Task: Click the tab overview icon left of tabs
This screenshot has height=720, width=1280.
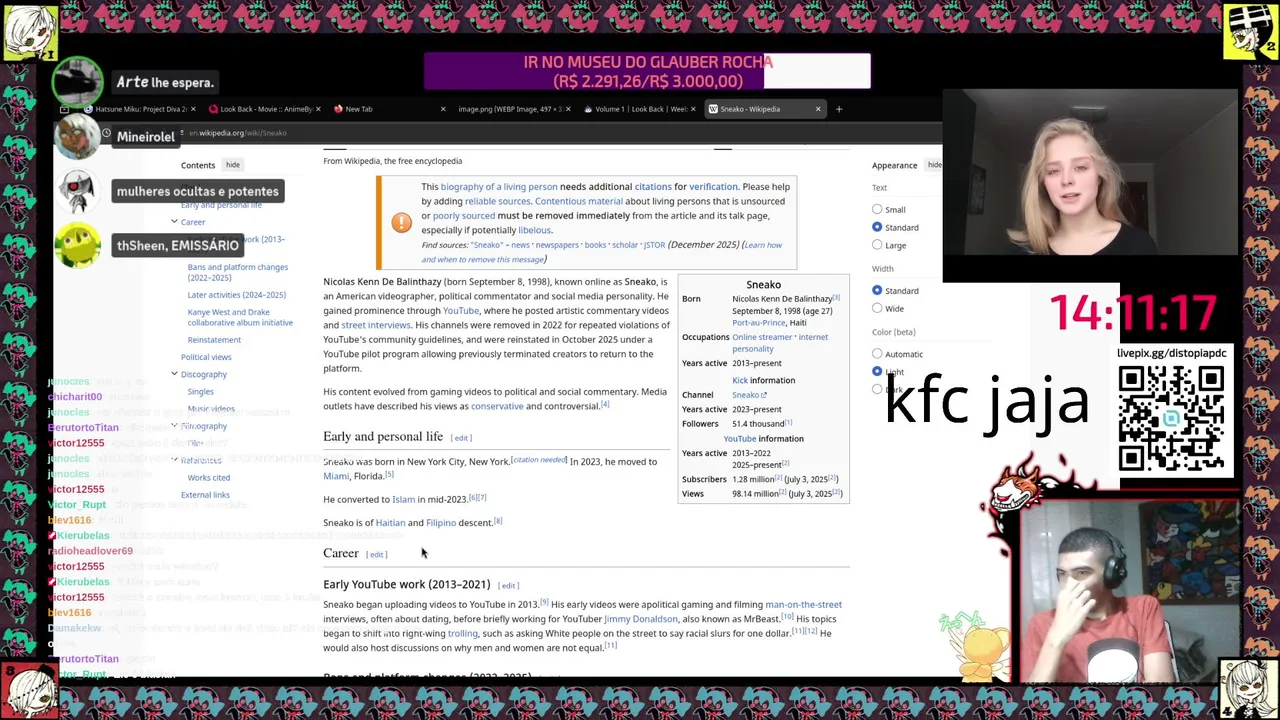Action: point(64,109)
